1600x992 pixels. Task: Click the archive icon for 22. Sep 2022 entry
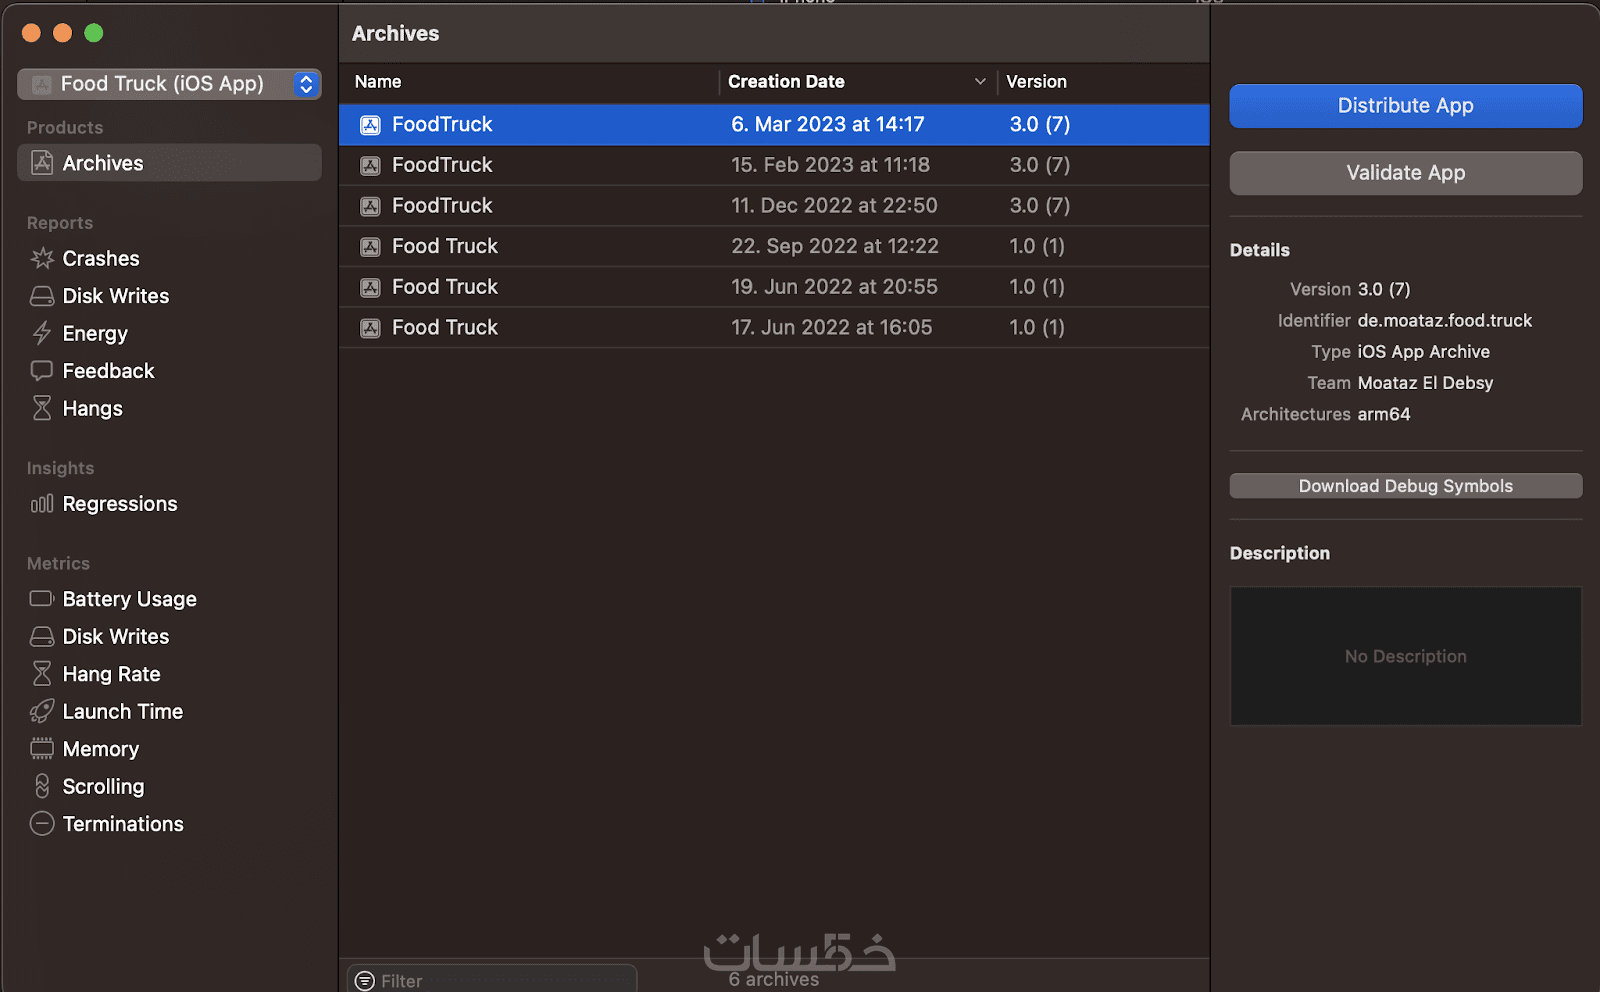pyautogui.click(x=370, y=247)
